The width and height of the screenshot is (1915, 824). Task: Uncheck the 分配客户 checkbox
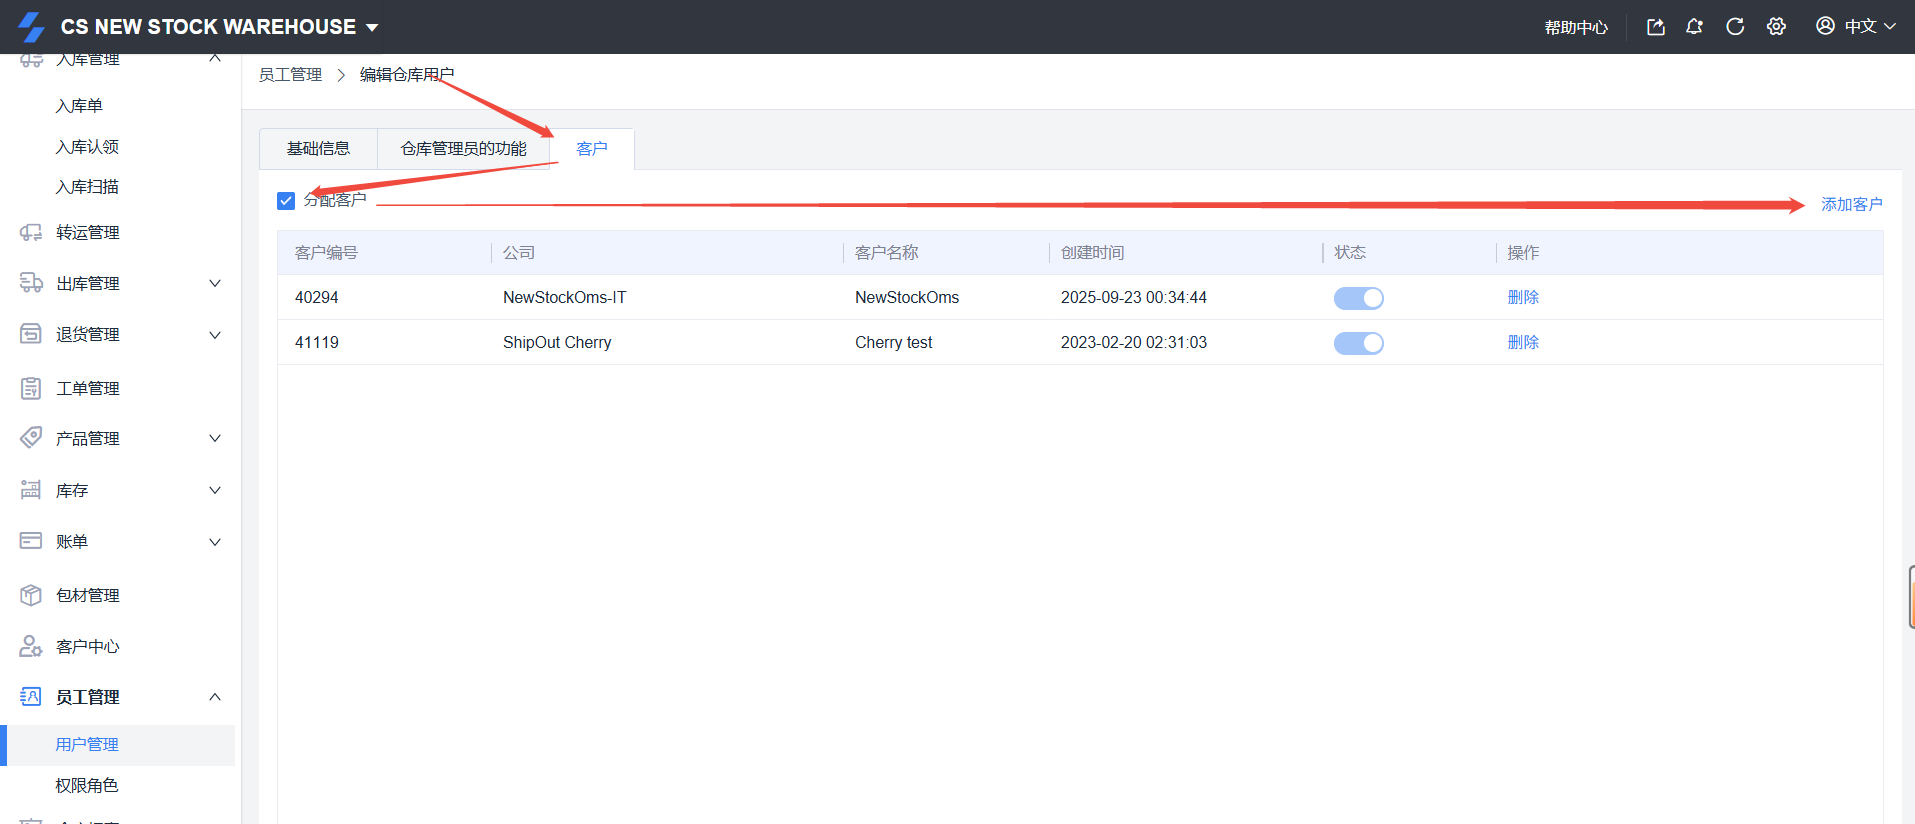pyautogui.click(x=286, y=201)
